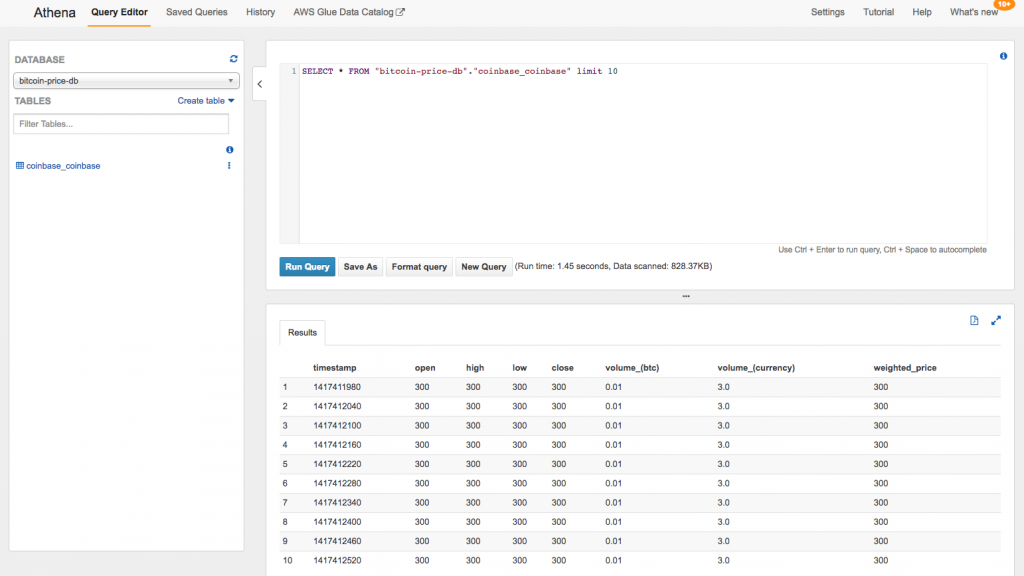Open the Saved Queries tab
This screenshot has width=1024, height=576.
[196, 12]
